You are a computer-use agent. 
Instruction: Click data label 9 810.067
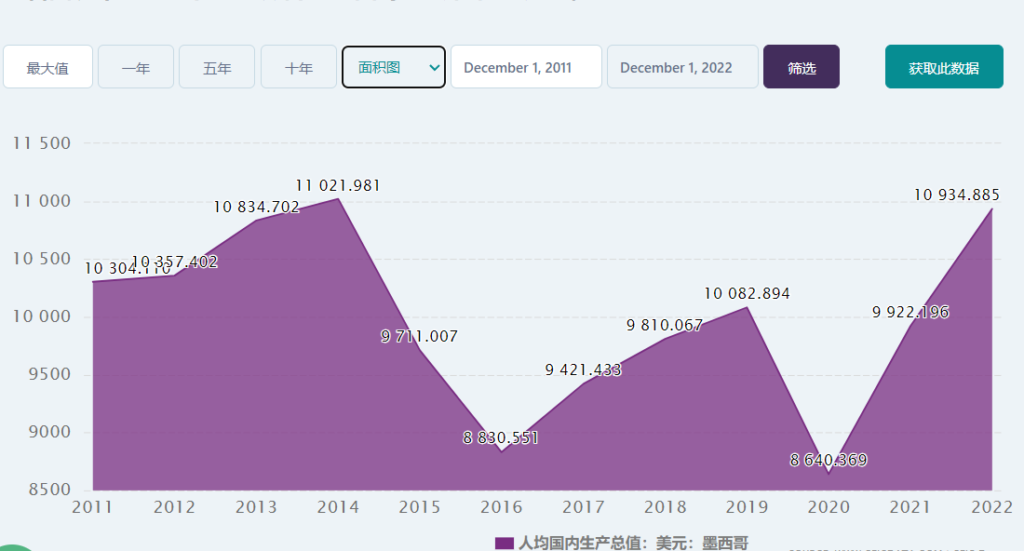[665, 325]
